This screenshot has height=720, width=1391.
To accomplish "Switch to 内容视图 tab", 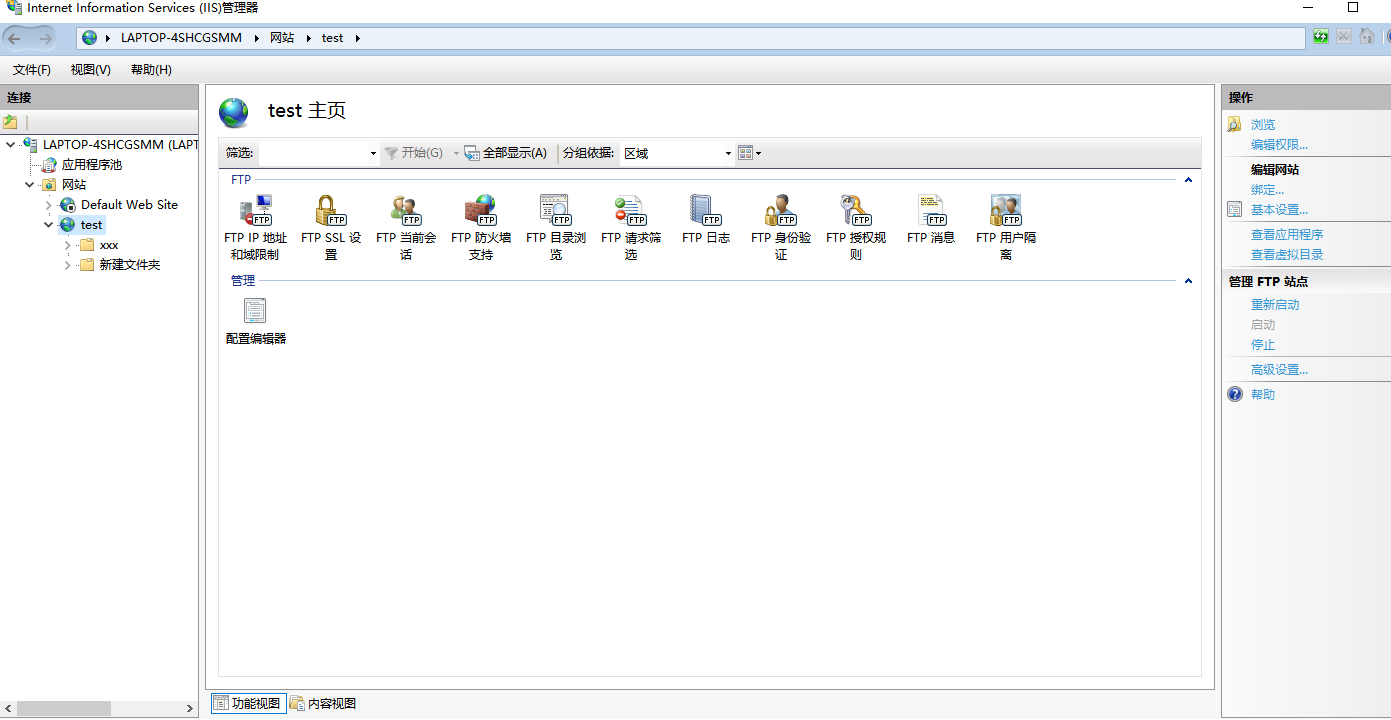I will (323, 703).
